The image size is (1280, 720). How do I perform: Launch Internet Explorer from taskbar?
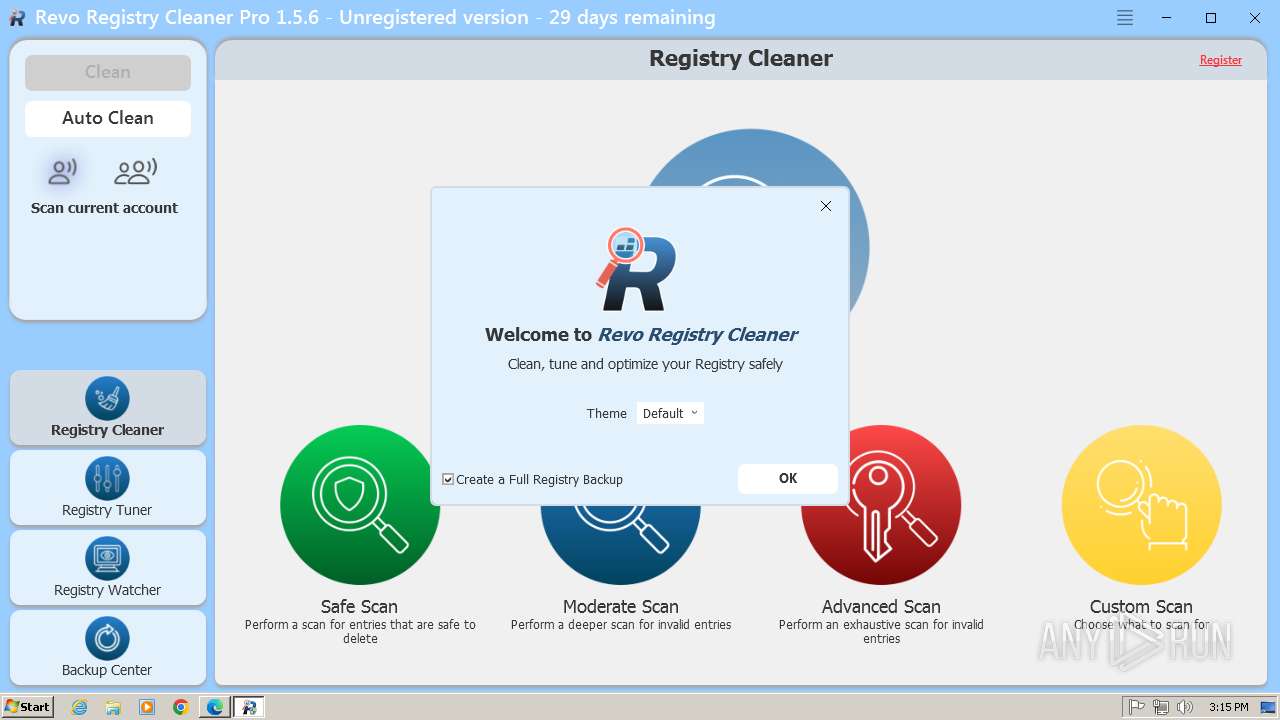point(80,707)
